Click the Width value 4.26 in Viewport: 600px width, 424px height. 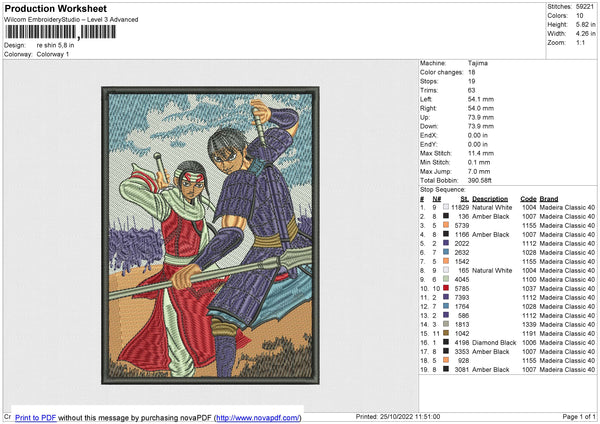tap(586, 34)
